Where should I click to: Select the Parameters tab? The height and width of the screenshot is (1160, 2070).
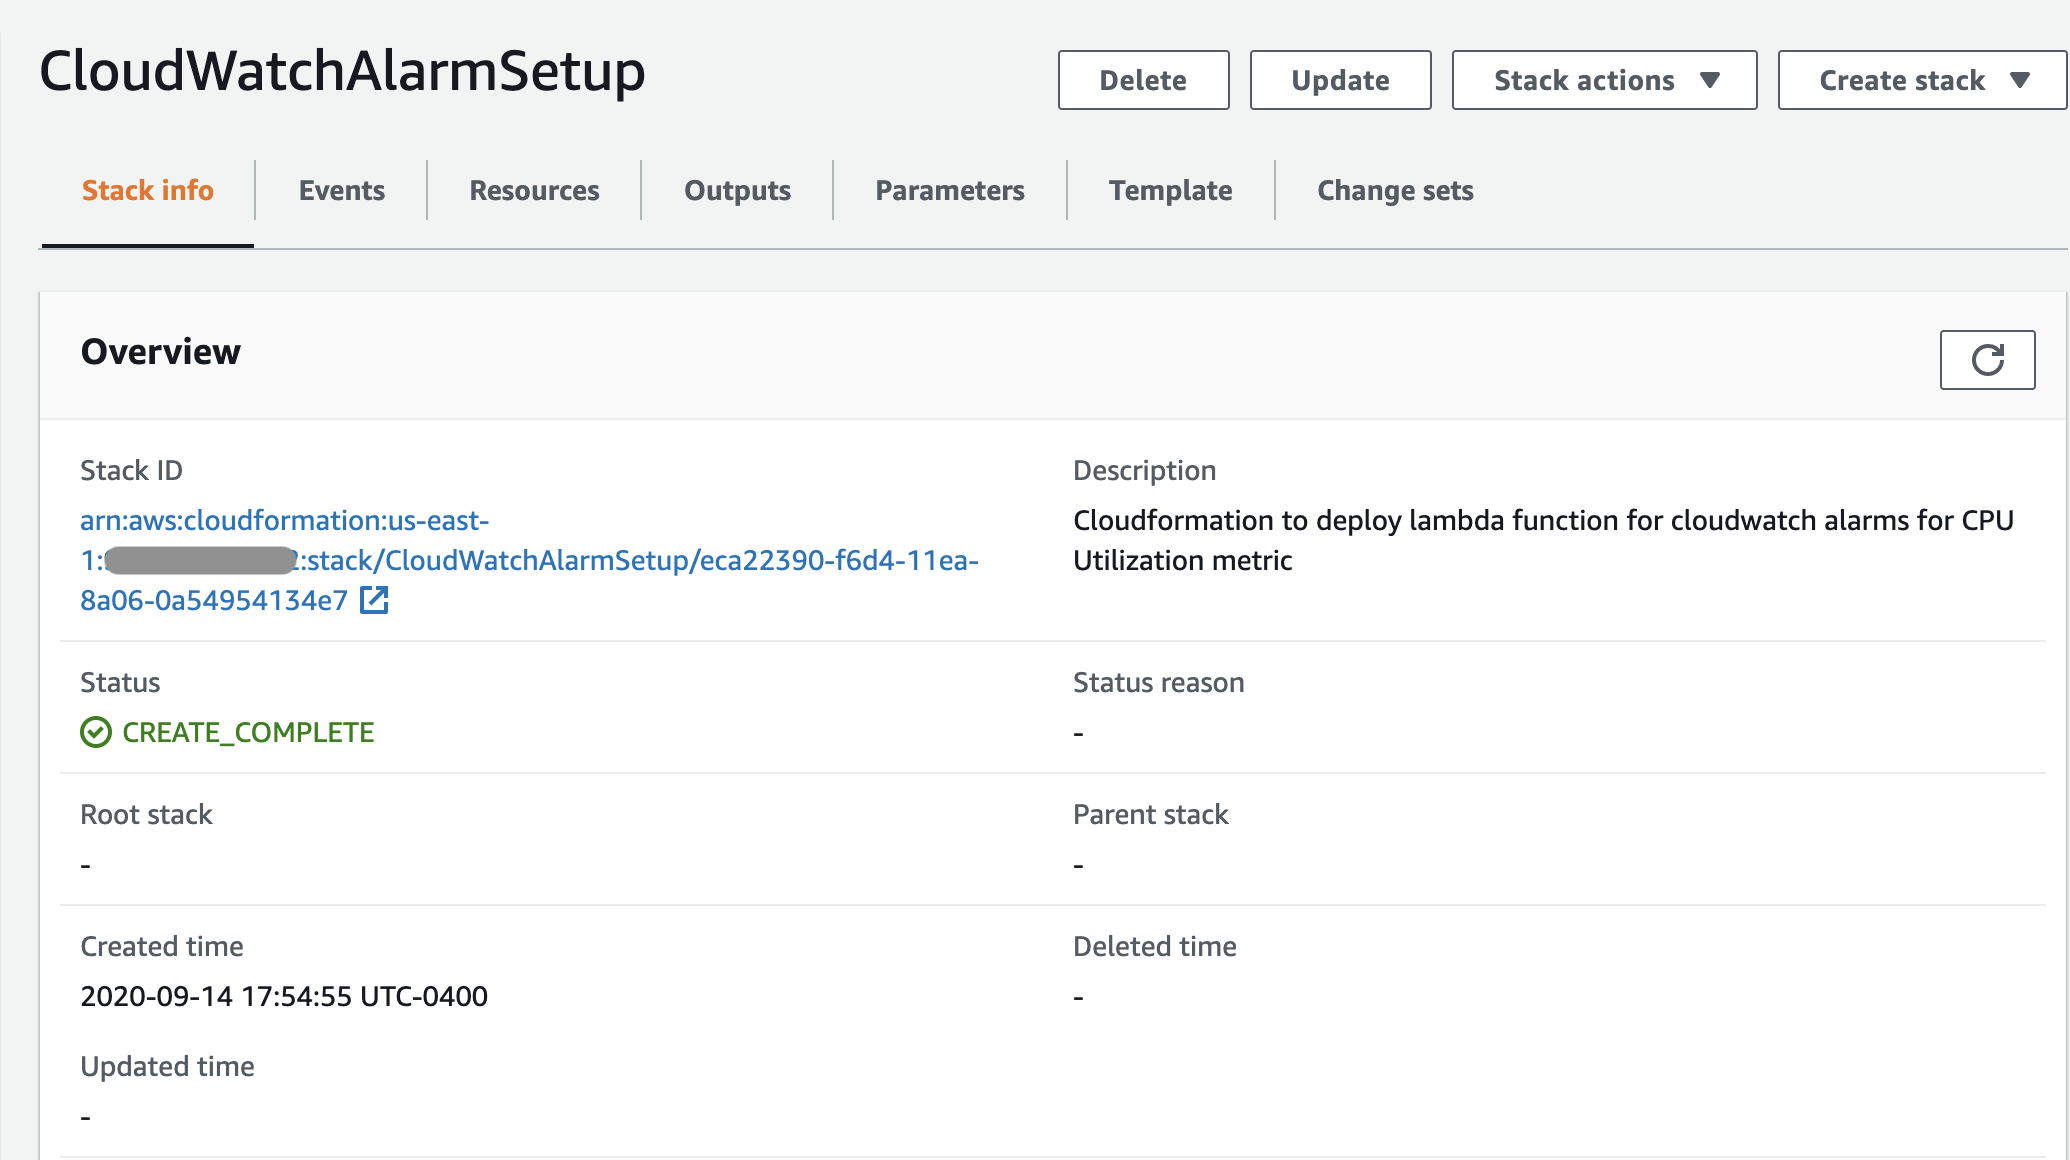coord(949,190)
